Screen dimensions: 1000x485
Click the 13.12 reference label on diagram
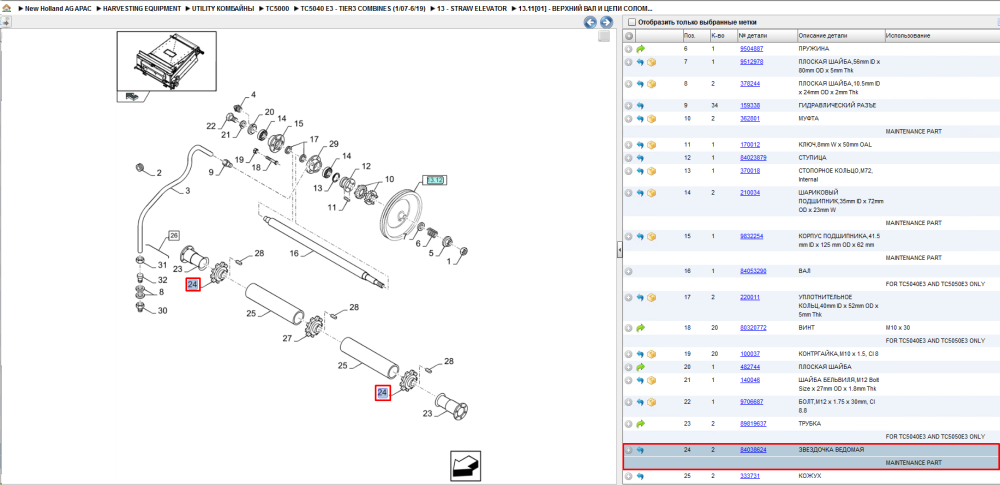click(x=435, y=180)
